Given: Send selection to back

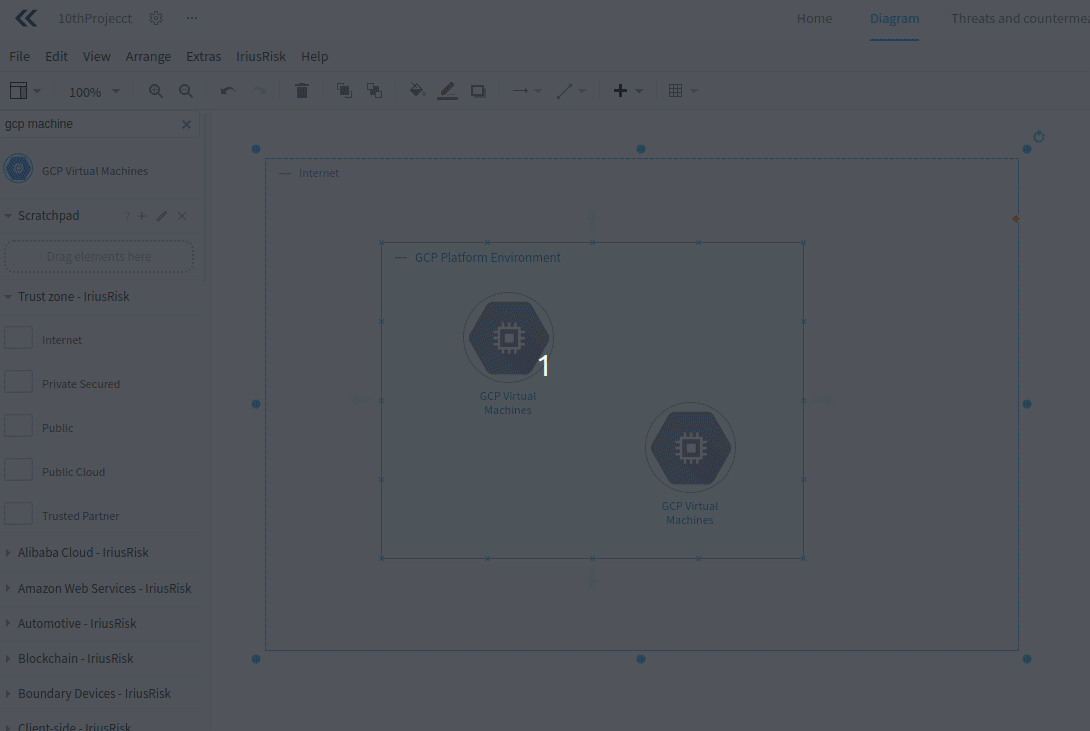Looking at the screenshot, I should [x=374, y=90].
